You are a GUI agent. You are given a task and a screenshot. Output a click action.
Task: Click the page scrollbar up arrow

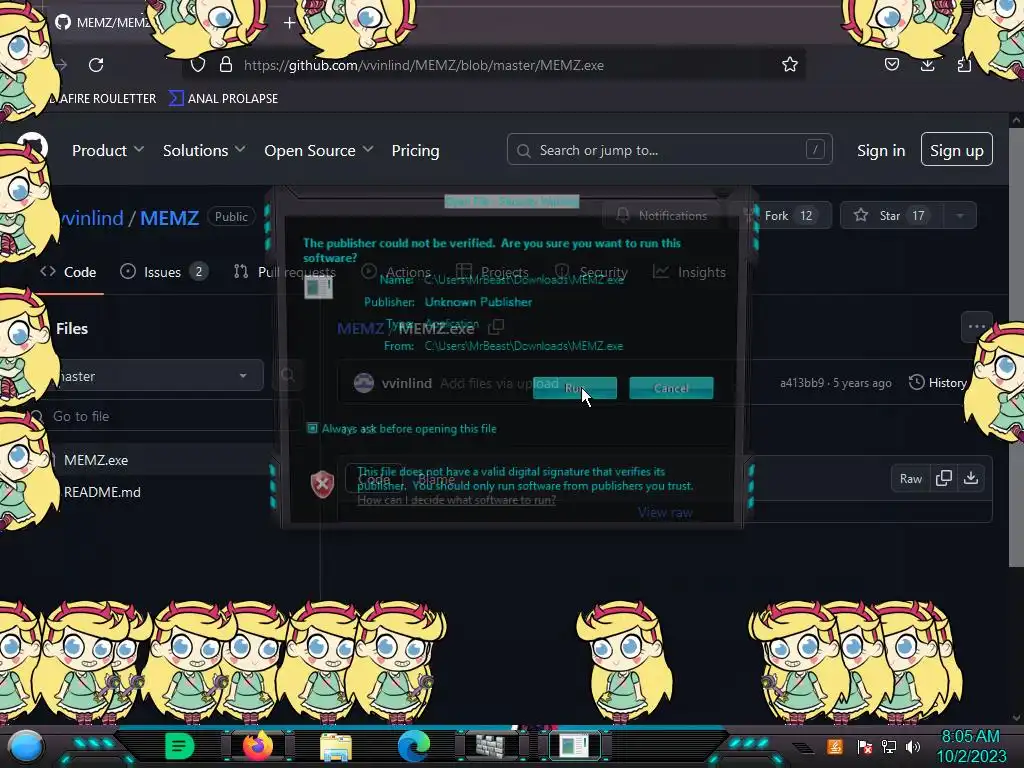(x=1016, y=120)
